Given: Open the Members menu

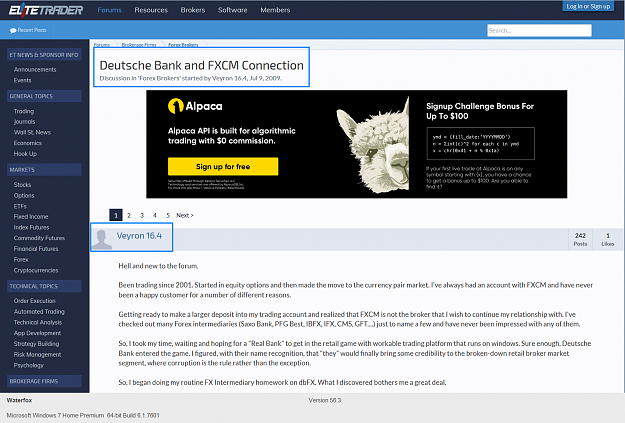Looking at the screenshot, I should pos(275,10).
